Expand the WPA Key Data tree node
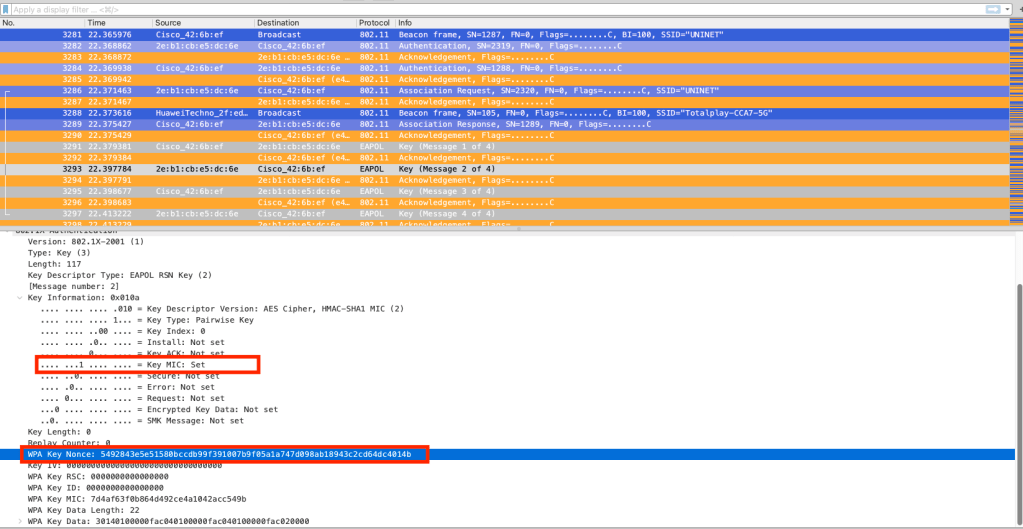Image resolution: width=1023 pixels, height=529 pixels. tap(20, 521)
